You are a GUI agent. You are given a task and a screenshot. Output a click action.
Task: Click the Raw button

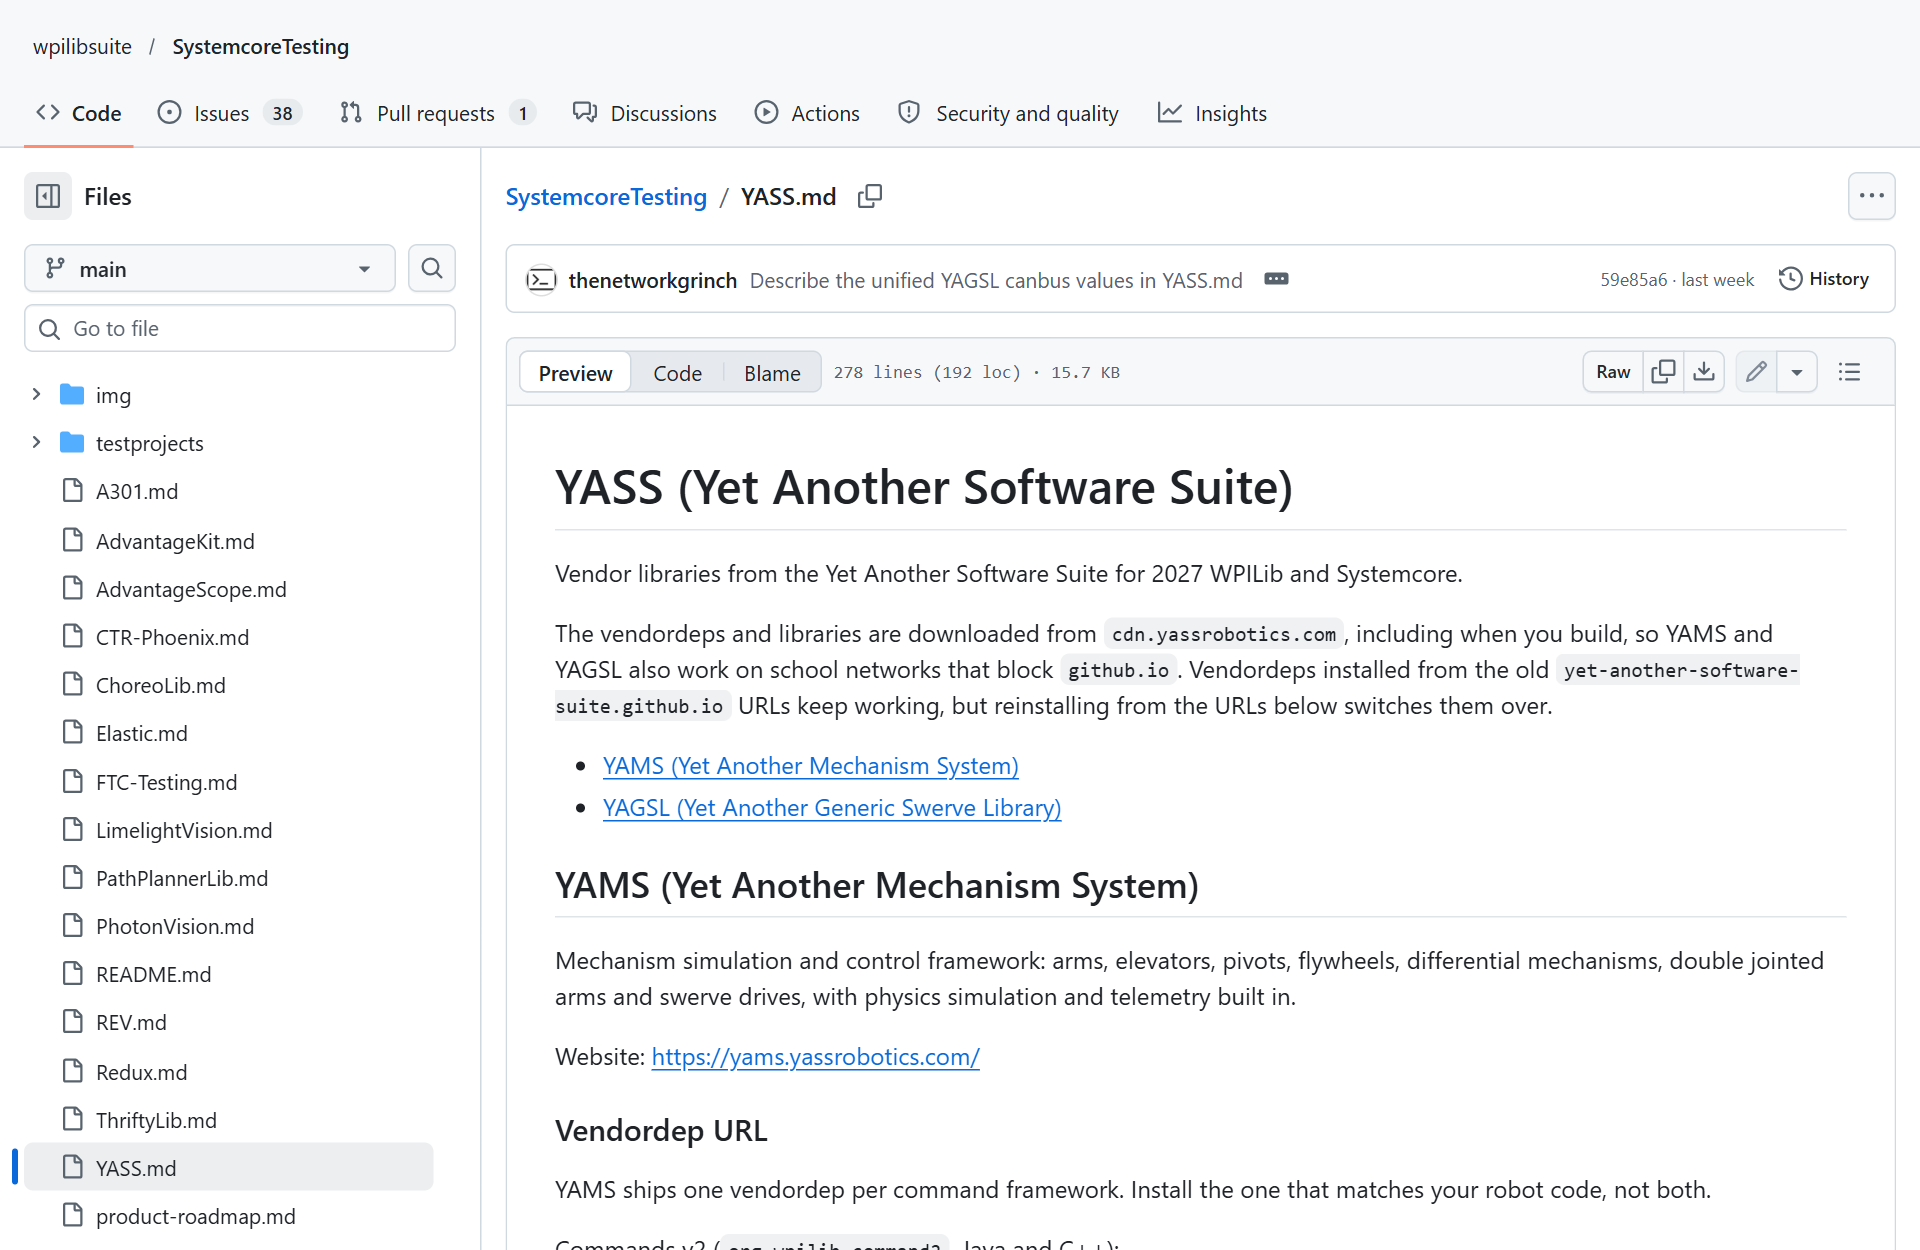1613,372
